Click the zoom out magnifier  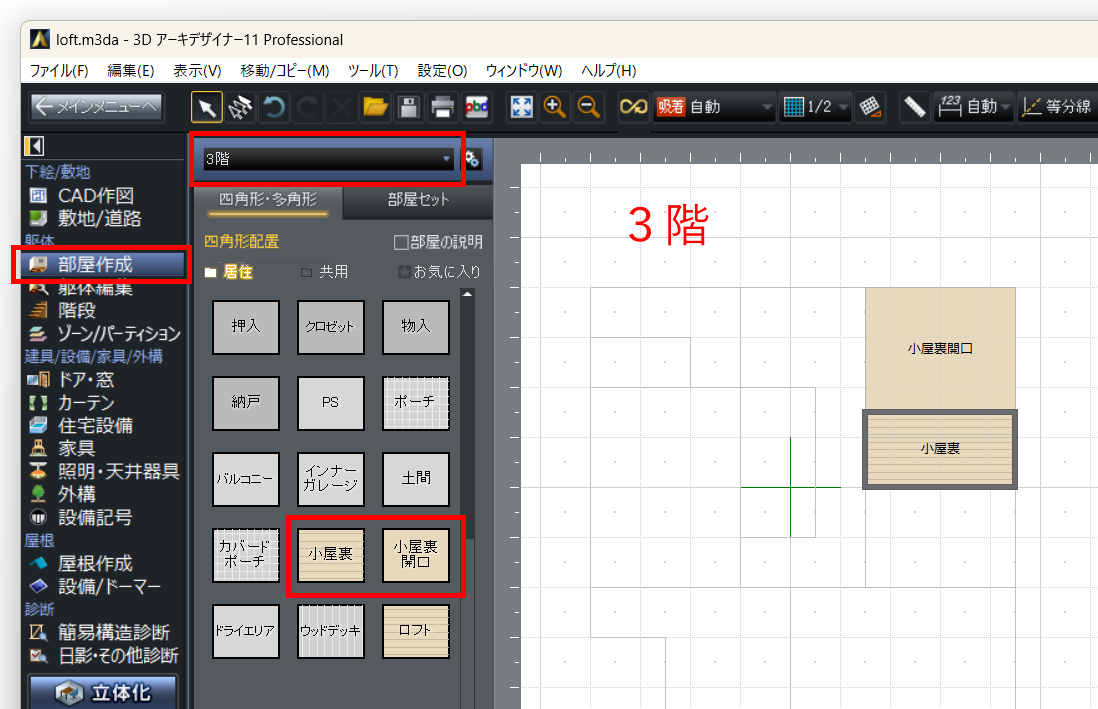point(589,107)
